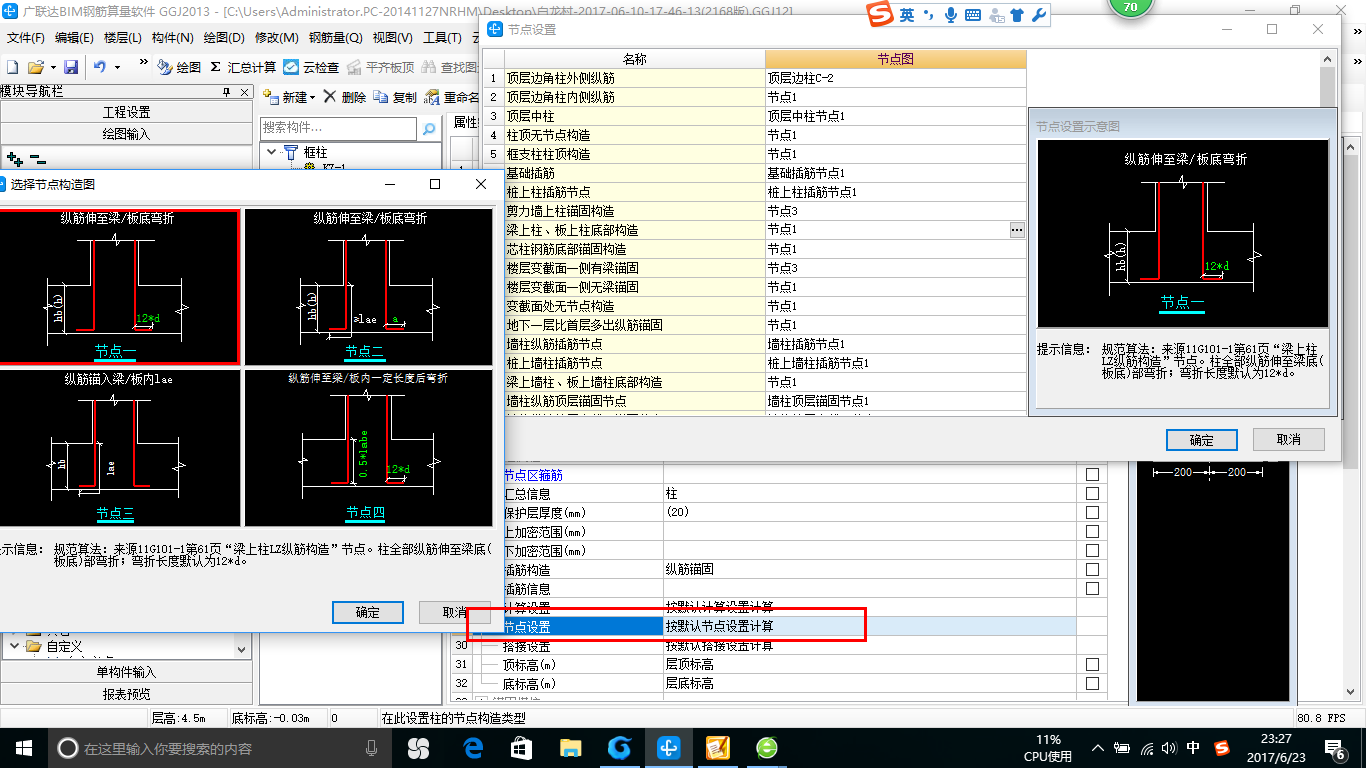
Task: Click Windows taskbar search box
Action: [x=219, y=748]
